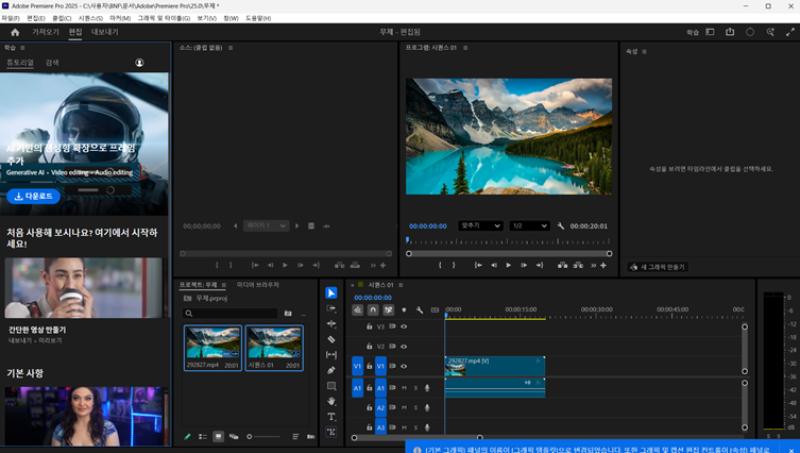
Task: Mute audio track A1
Action: (x=404, y=388)
